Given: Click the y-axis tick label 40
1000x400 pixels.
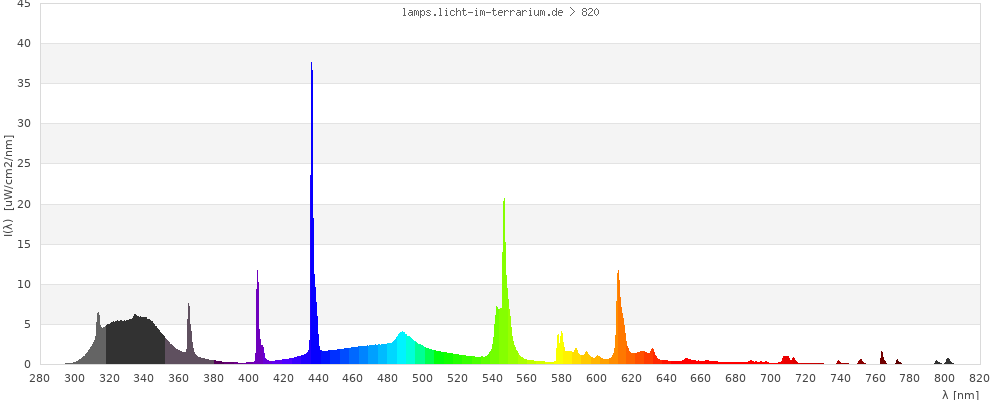Looking at the screenshot, I should click(x=24, y=43).
